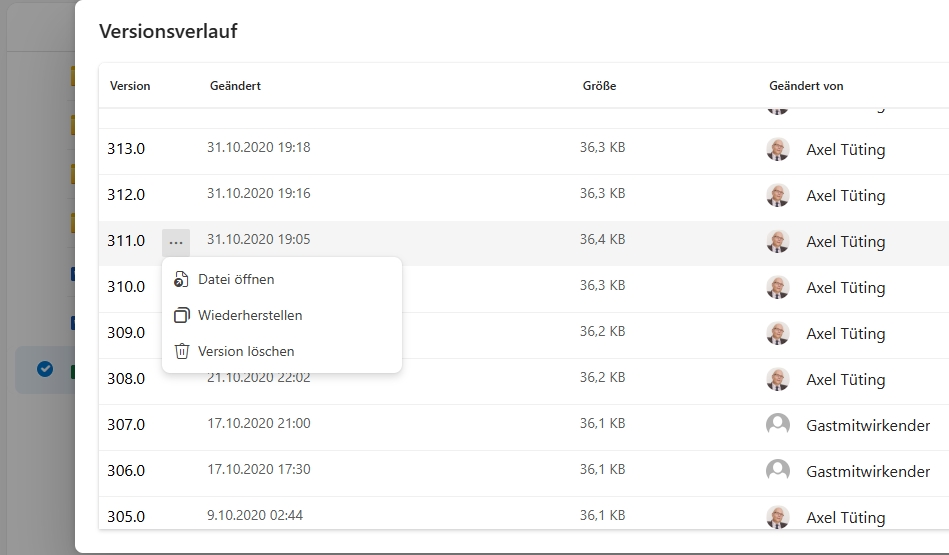949x555 pixels.
Task: Select Wiederherstellen in the context menu
Action: (x=250, y=315)
